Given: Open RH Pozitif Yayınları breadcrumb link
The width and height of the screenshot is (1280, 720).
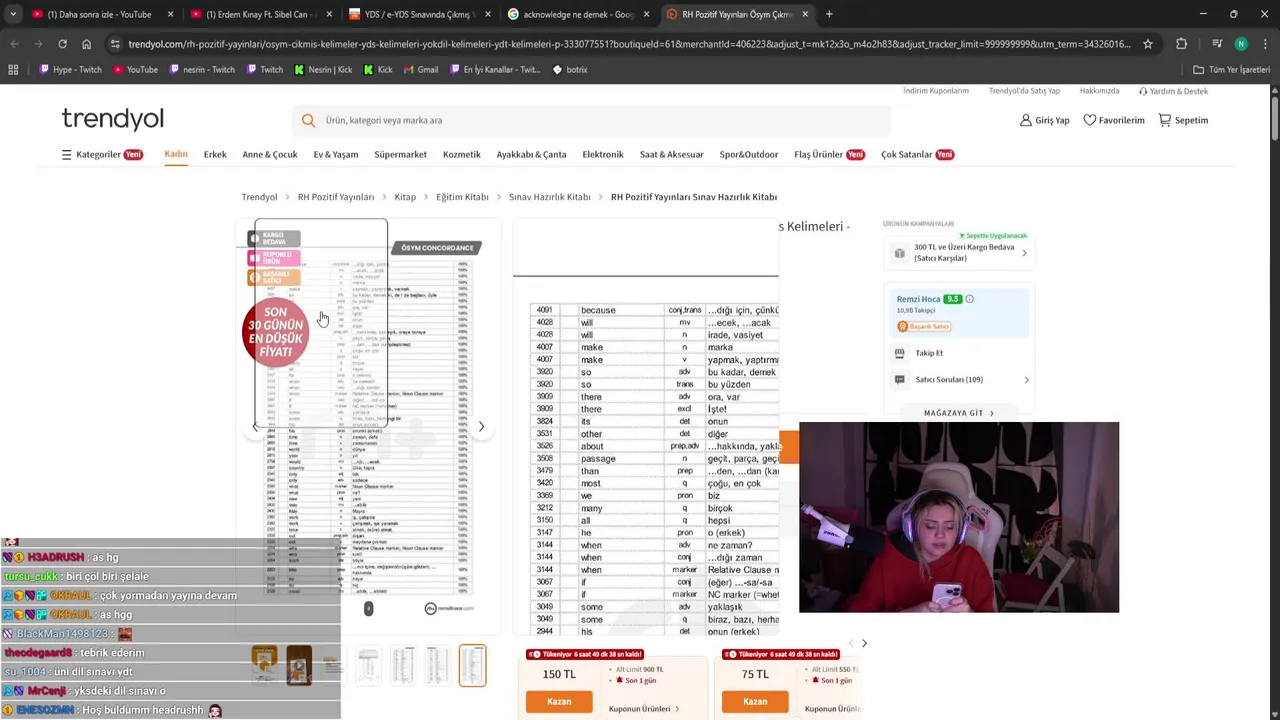Looking at the screenshot, I should click(336, 197).
